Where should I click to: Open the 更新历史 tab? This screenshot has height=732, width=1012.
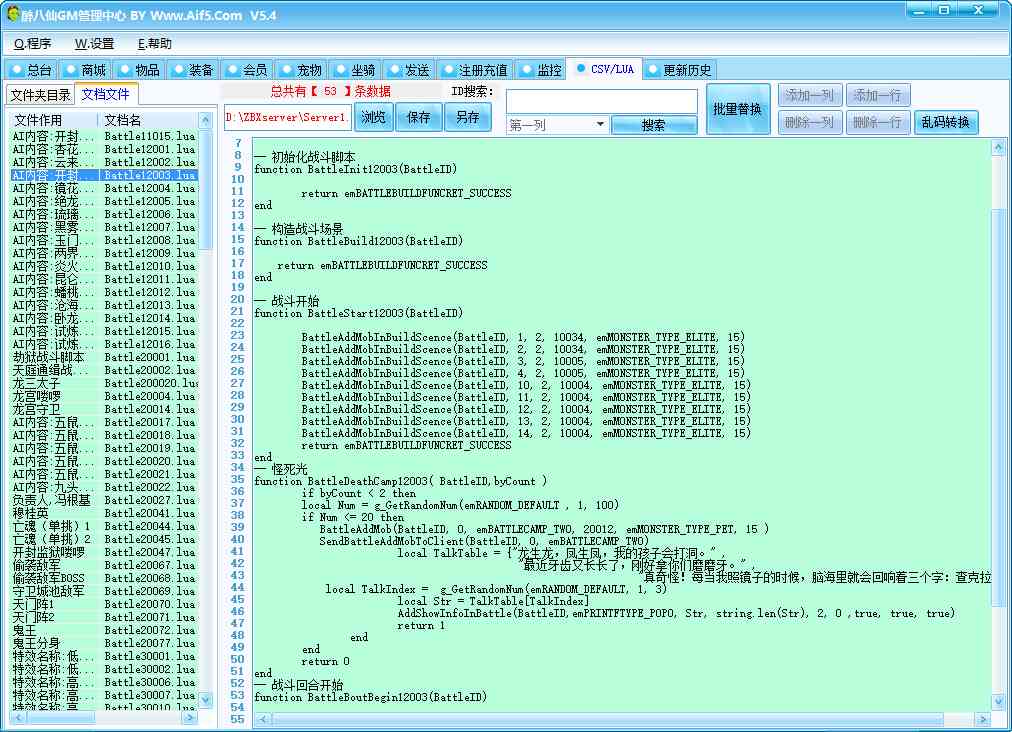(679, 70)
